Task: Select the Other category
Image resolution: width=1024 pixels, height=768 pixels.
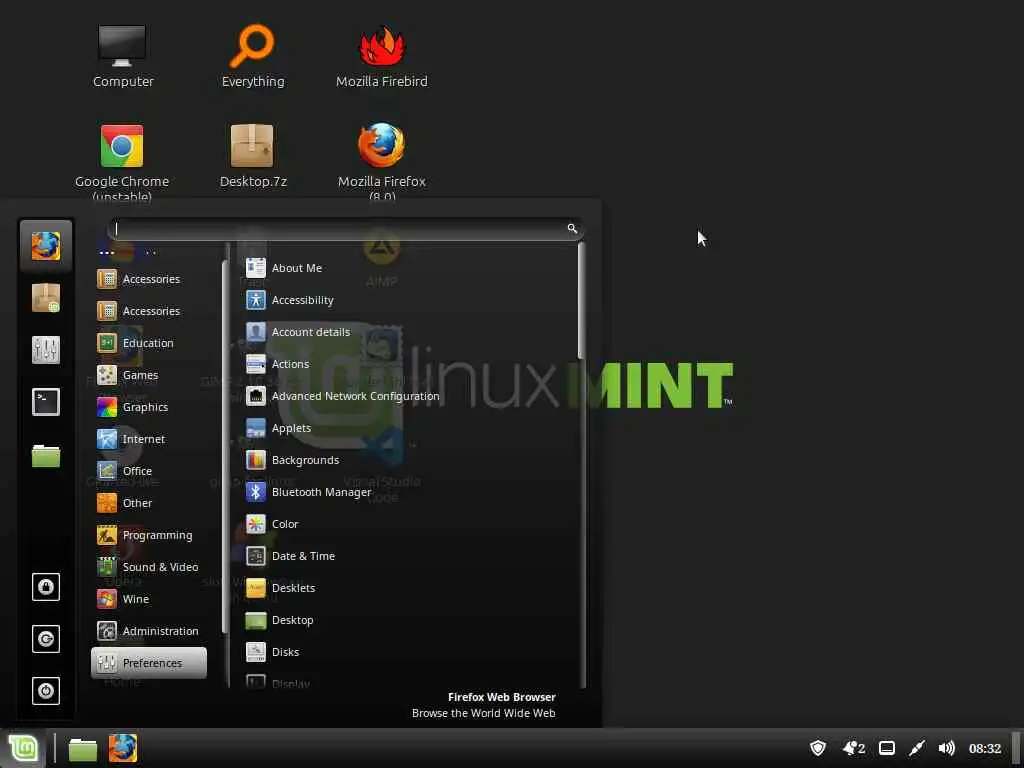Action: pos(148,503)
